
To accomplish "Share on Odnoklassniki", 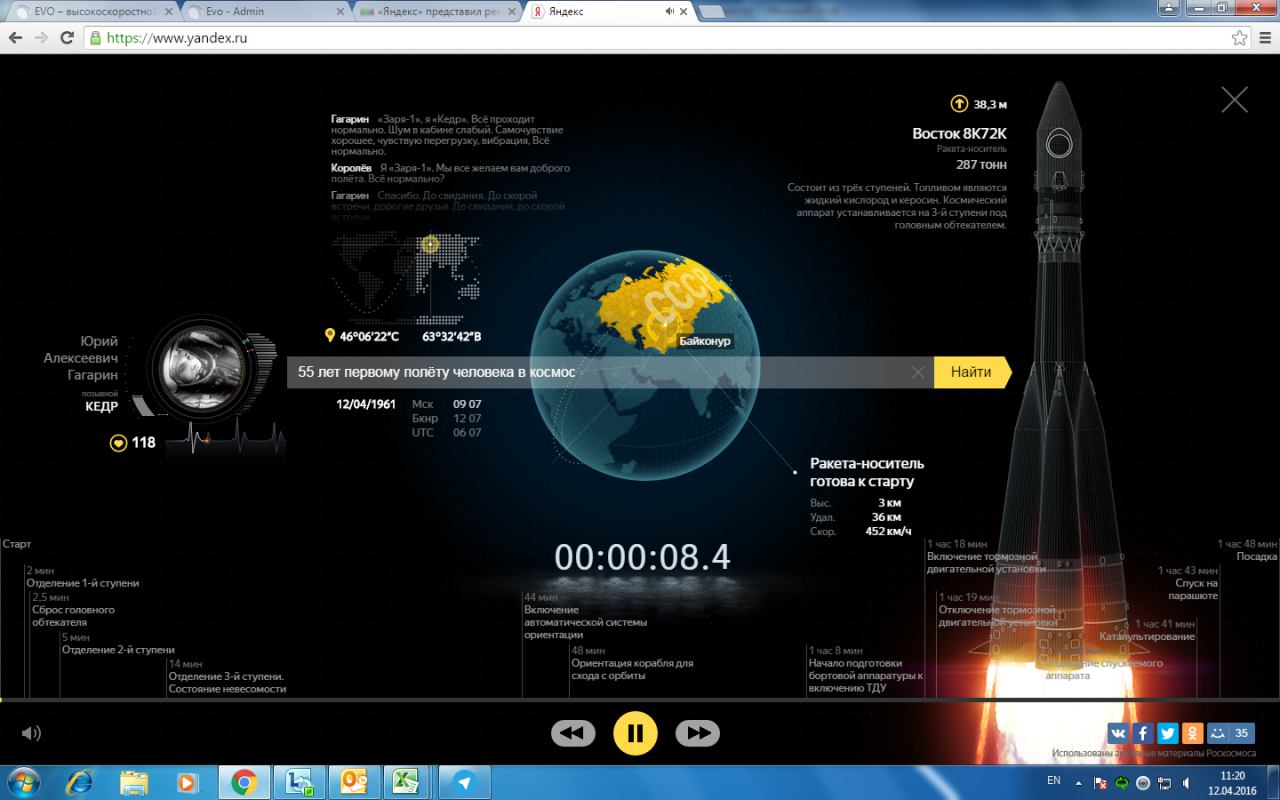I will click(x=1193, y=733).
